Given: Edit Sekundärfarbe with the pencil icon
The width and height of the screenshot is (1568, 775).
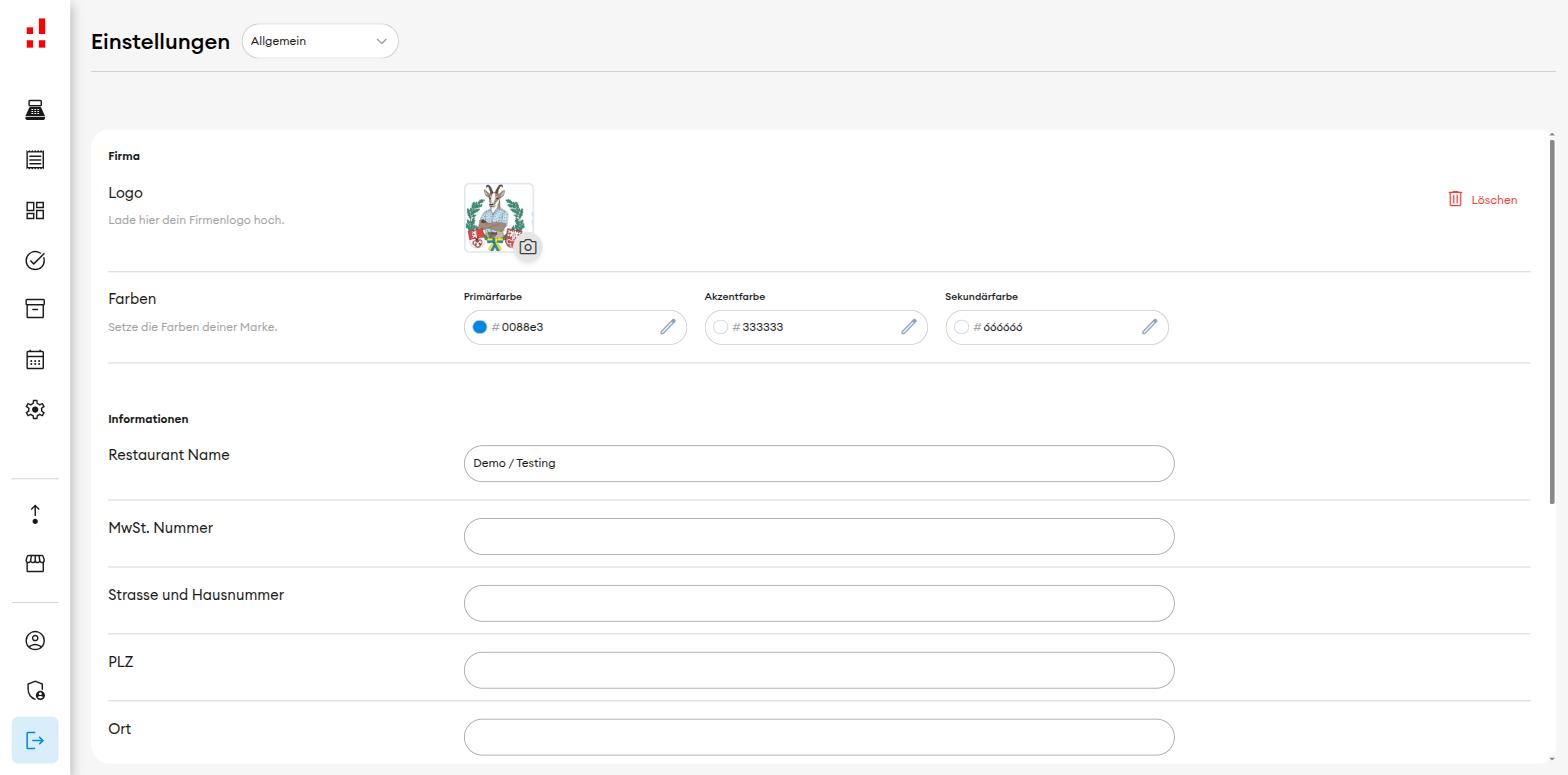Looking at the screenshot, I should [1150, 327].
